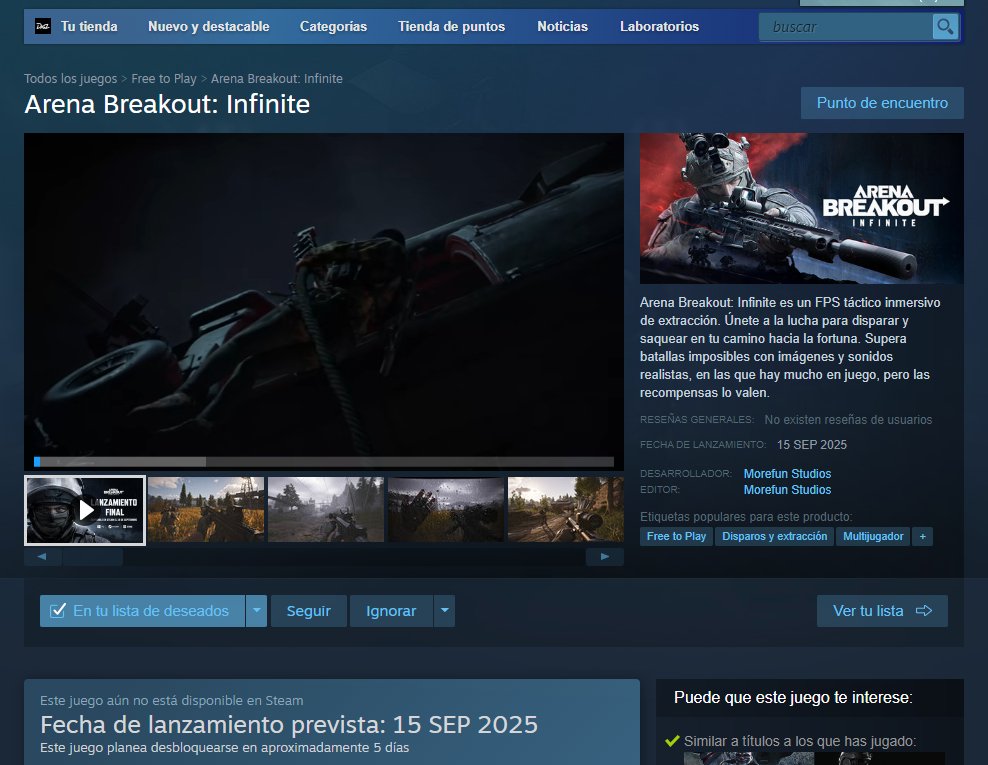Expand the Ignorar dropdown arrow
The height and width of the screenshot is (765, 988).
pos(444,611)
